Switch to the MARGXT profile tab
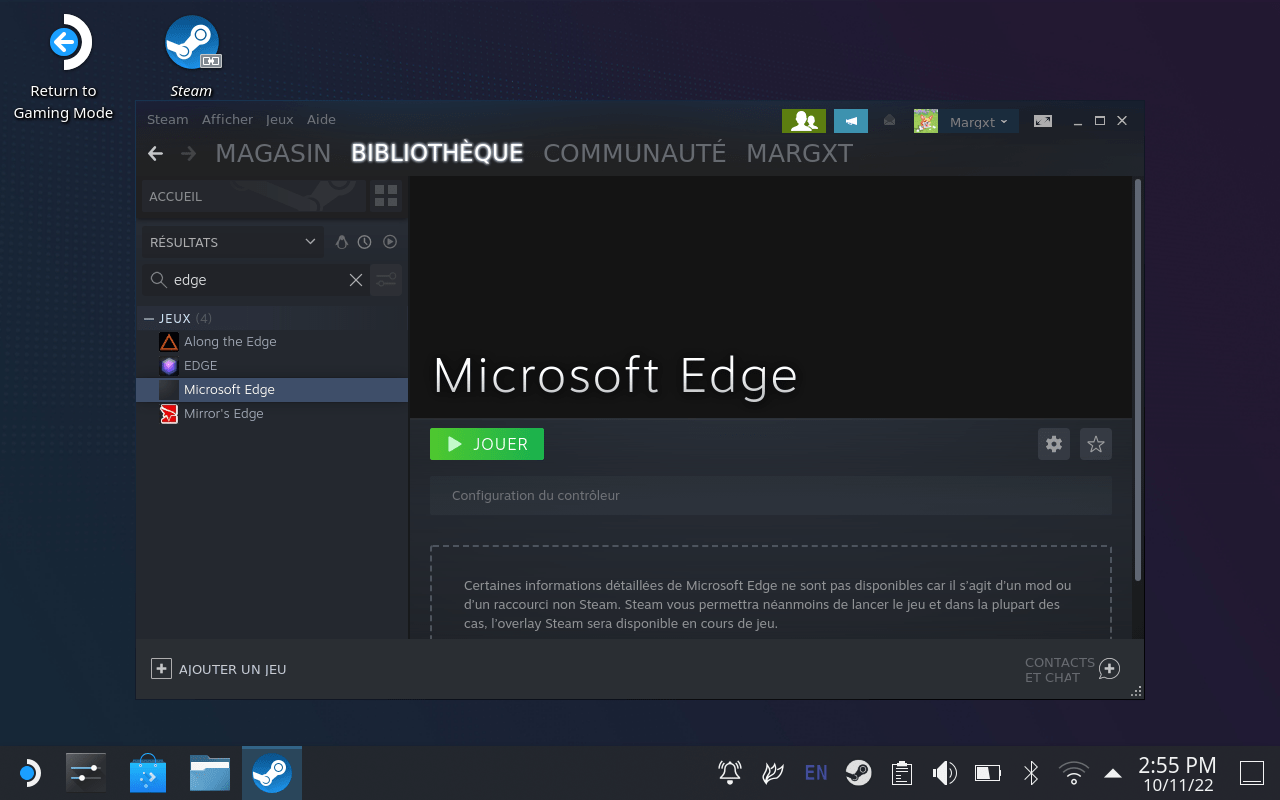This screenshot has height=800, width=1280. [x=799, y=153]
